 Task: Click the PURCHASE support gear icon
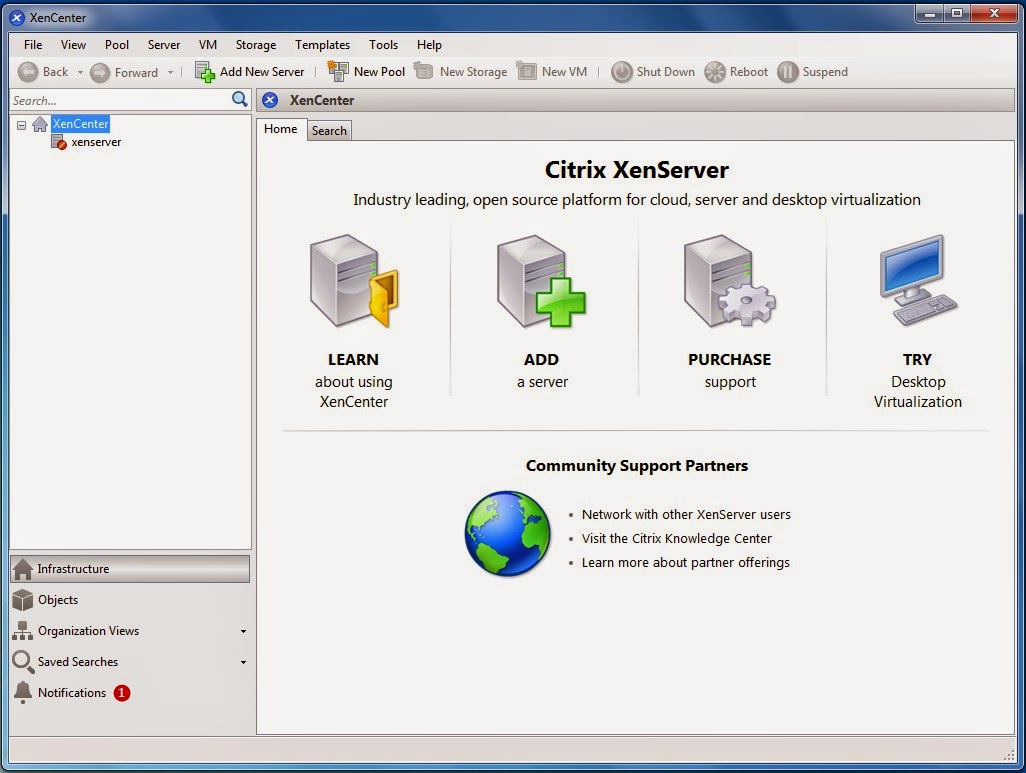[730, 281]
